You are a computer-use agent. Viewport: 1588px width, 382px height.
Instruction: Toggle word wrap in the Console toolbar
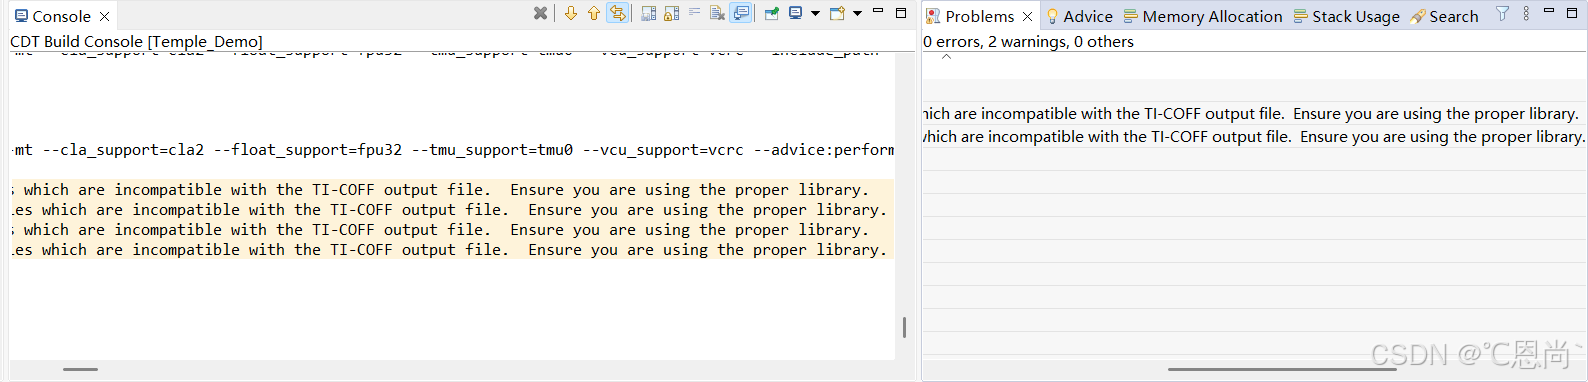coord(694,12)
